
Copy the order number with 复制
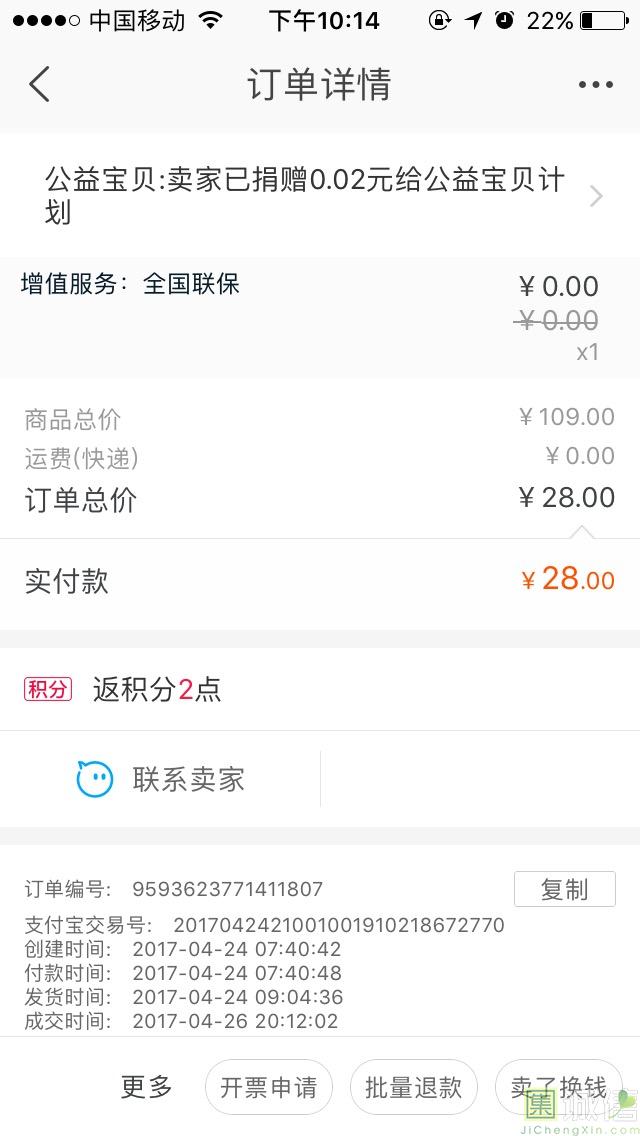(x=564, y=889)
